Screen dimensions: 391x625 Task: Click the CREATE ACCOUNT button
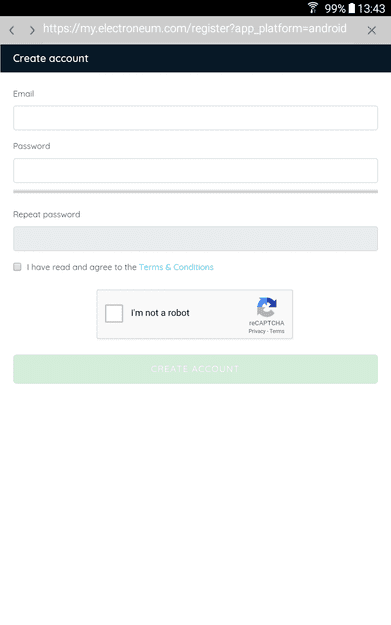pyautogui.click(x=195, y=369)
